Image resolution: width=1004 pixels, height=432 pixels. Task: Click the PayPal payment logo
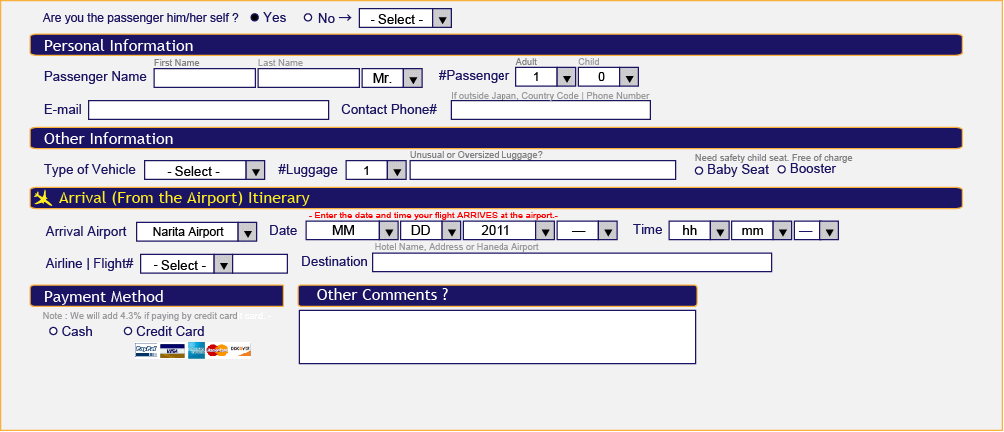(146, 350)
